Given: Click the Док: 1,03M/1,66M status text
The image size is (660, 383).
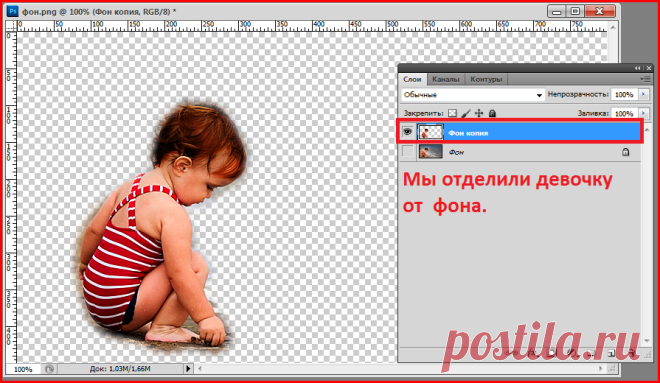Looking at the screenshot, I should [x=120, y=369].
